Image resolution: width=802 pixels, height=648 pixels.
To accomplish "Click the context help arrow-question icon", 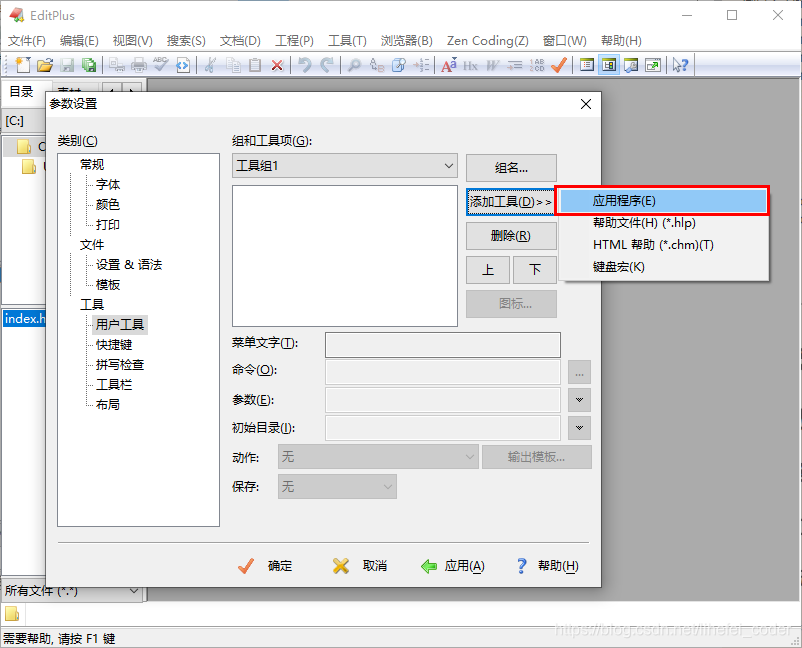I will click(680, 65).
